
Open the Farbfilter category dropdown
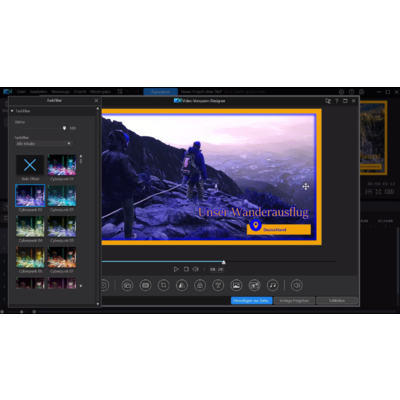click(44, 144)
